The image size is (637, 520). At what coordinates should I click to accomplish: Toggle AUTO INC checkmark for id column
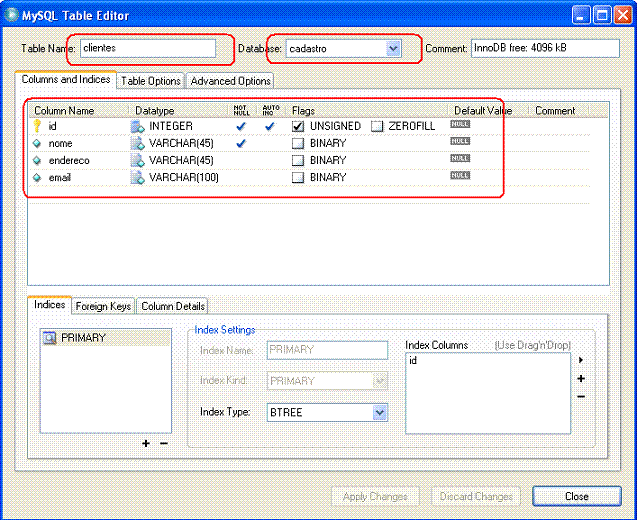[x=269, y=126]
